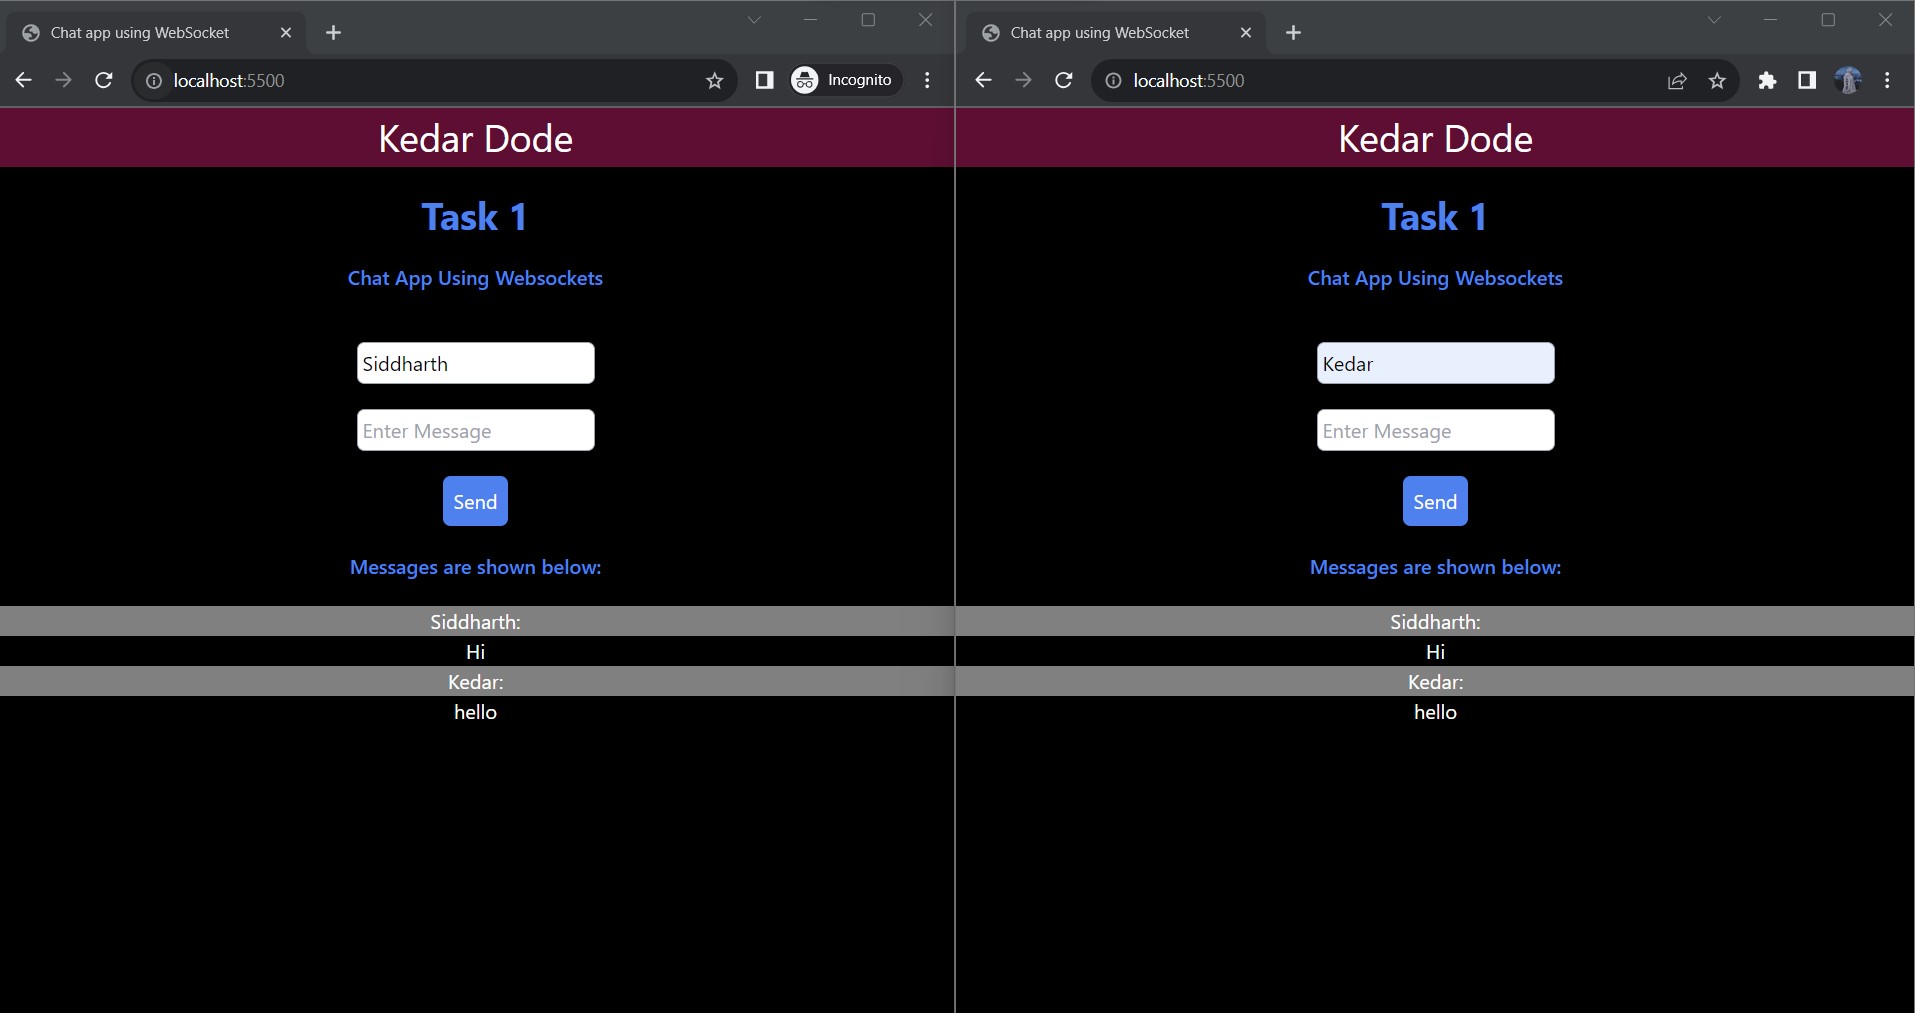Click the forward arrow in the right browser
The image size is (1915, 1013).
click(1023, 80)
